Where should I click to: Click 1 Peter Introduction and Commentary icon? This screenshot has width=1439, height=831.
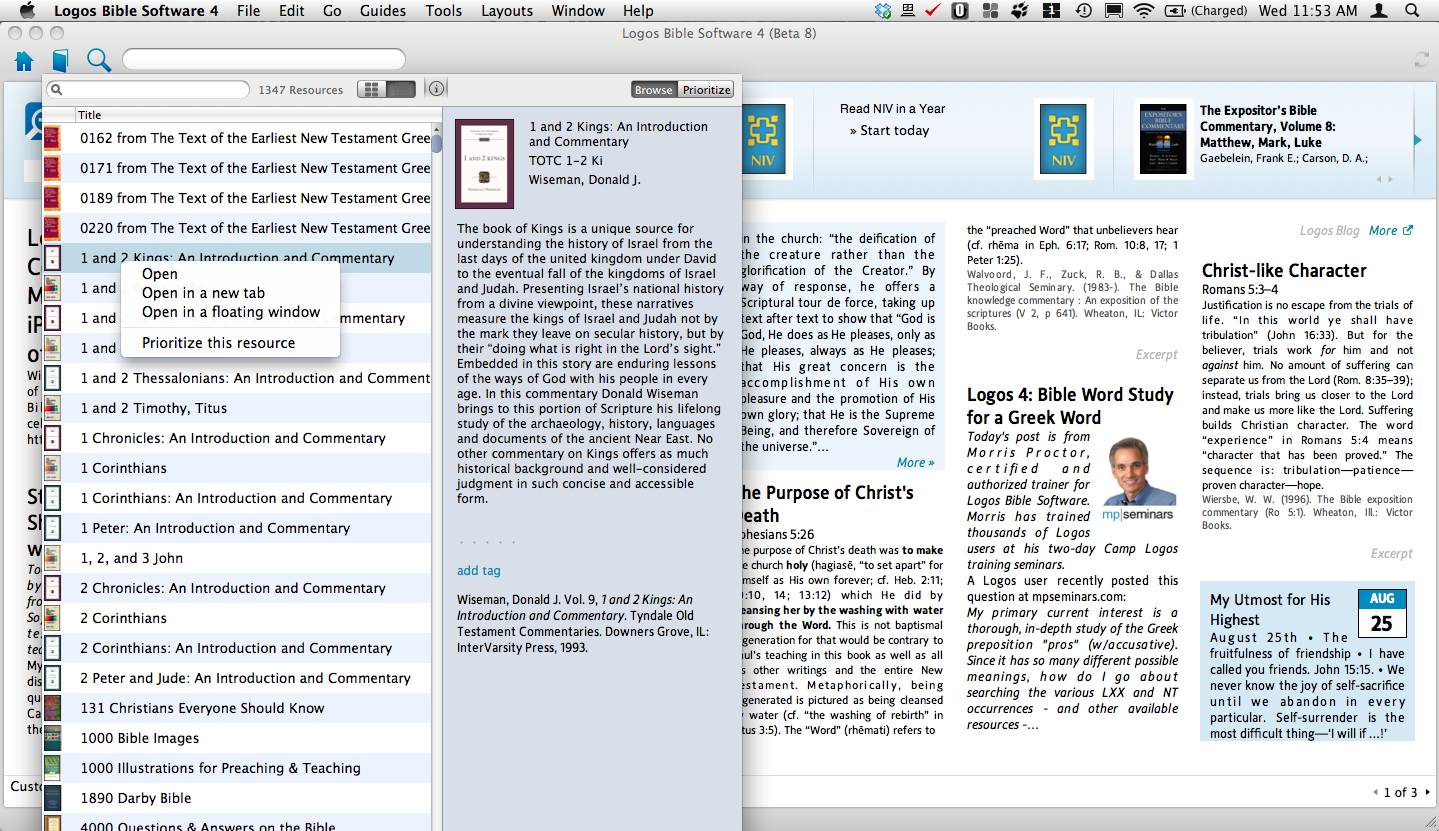click(51, 528)
